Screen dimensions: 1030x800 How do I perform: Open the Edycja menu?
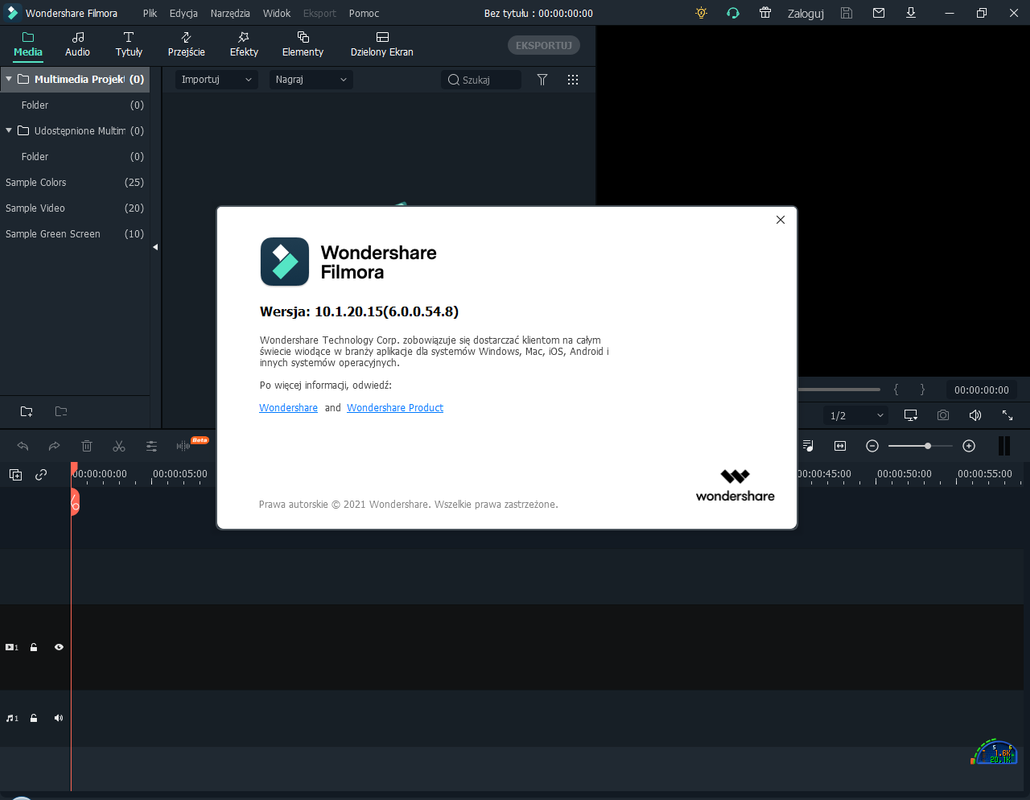(x=183, y=13)
